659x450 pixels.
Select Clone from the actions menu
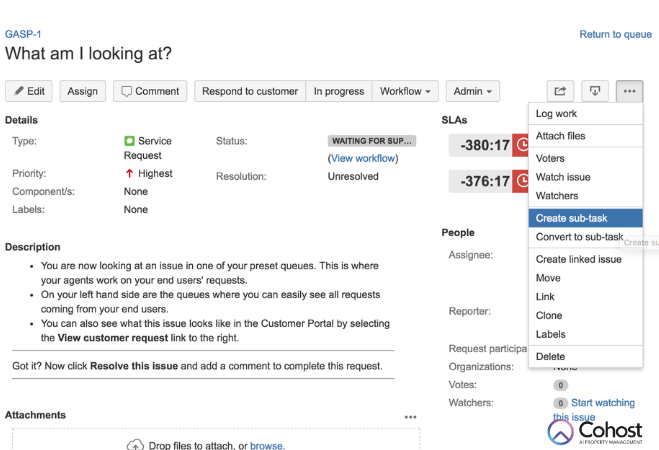(585, 316)
